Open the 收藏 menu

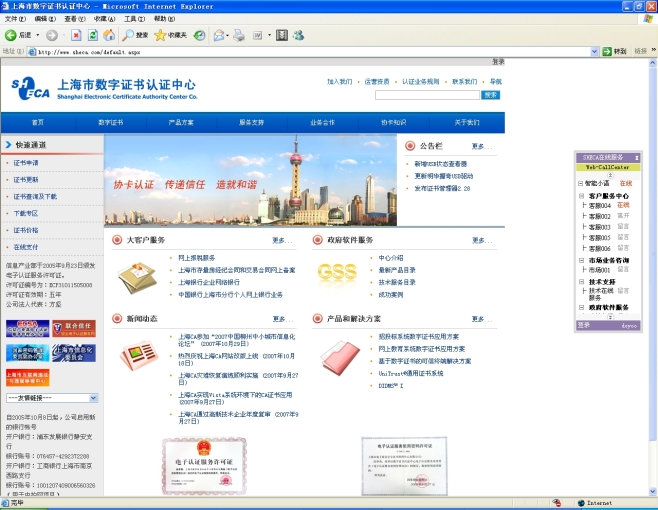pos(104,19)
